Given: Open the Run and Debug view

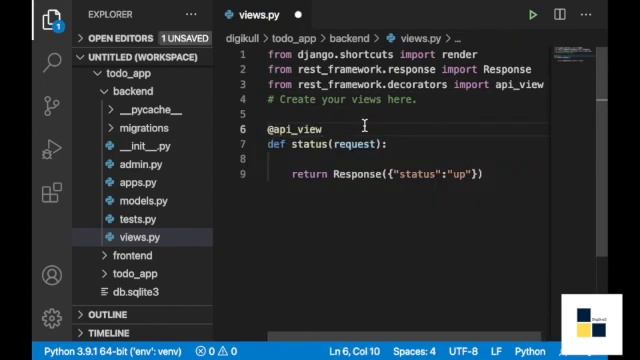Looking at the screenshot, I should point(51,149).
